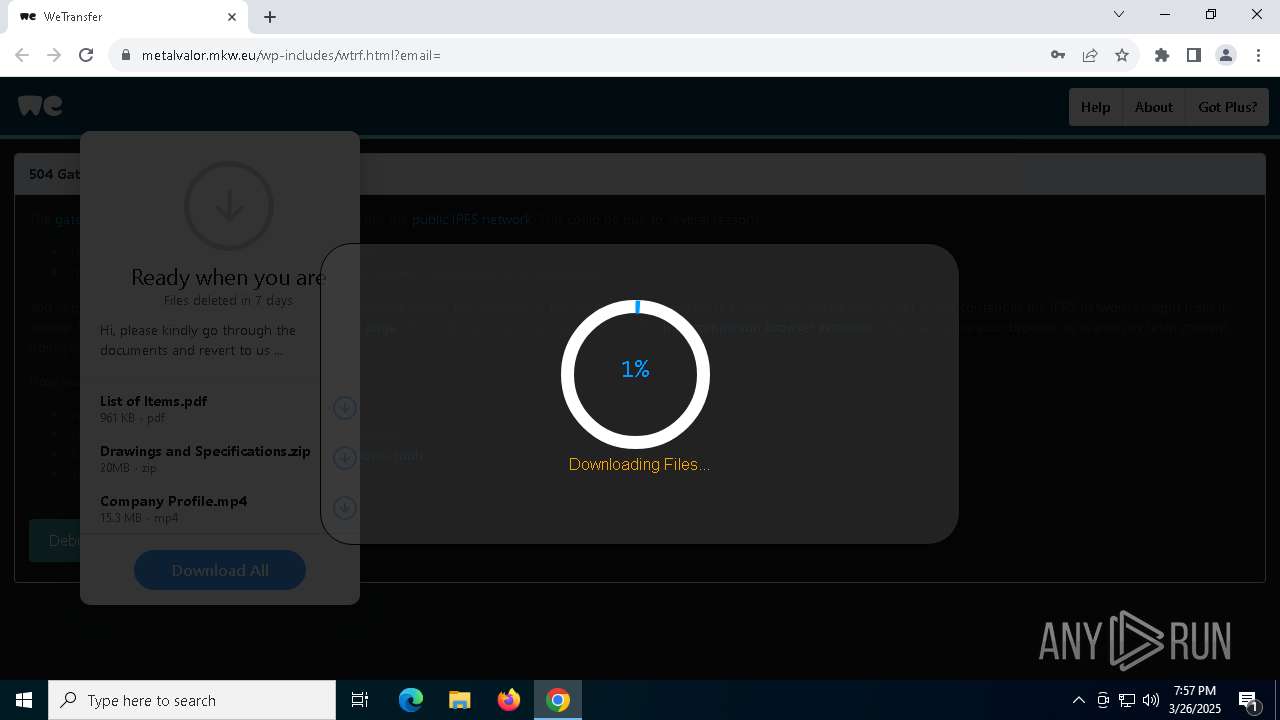Launch Microsoft Edge from taskbar
Screen dimensions: 1280x720
(x=411, y=700)
